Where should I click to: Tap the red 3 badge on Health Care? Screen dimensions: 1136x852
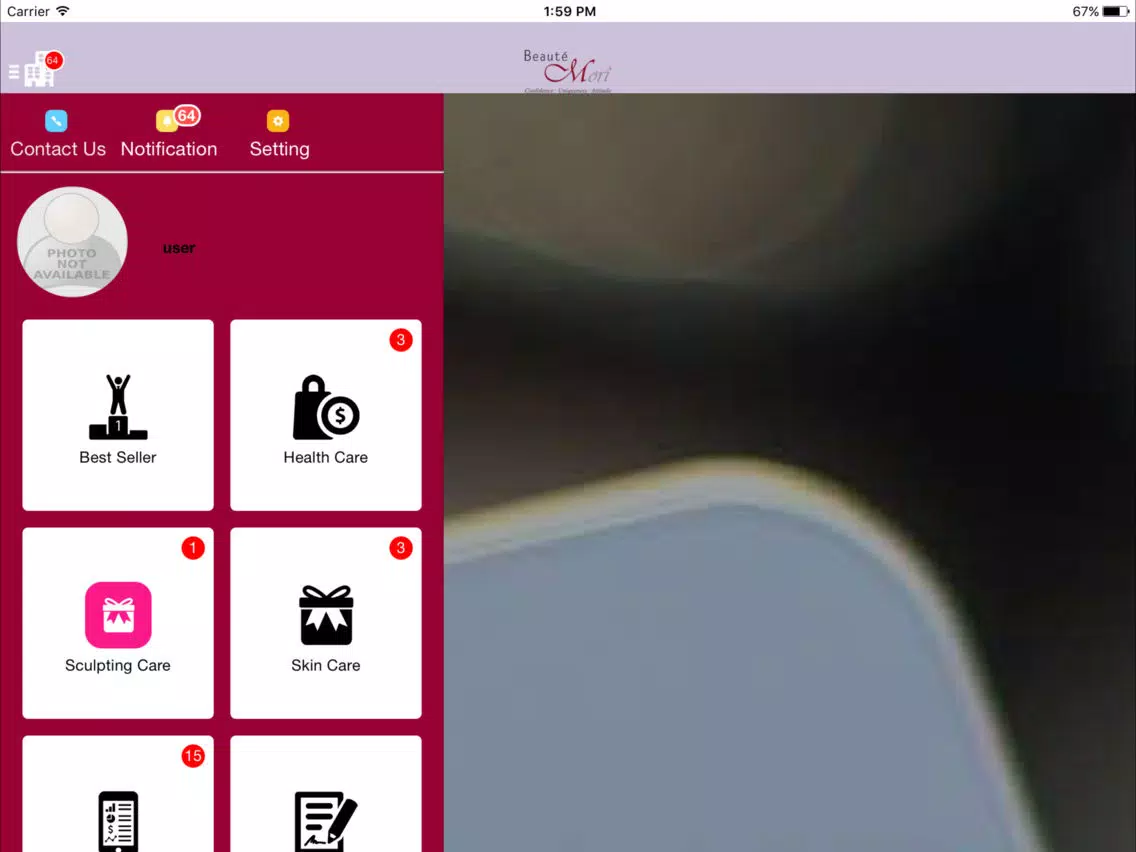[401, 340]
